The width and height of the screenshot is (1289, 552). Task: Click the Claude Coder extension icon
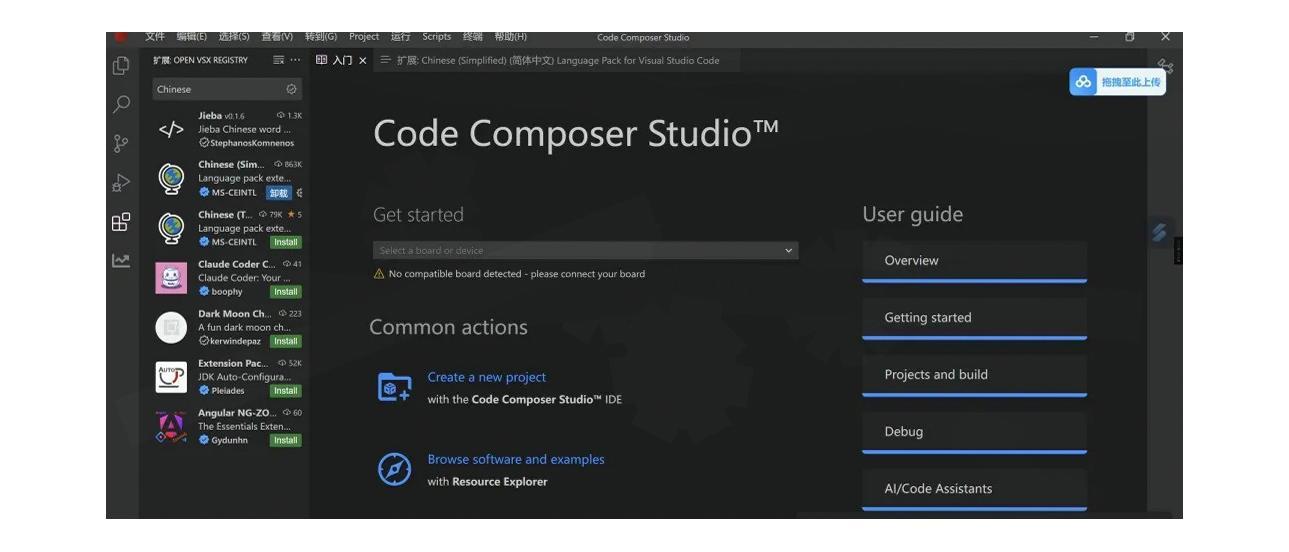[171, 277]
